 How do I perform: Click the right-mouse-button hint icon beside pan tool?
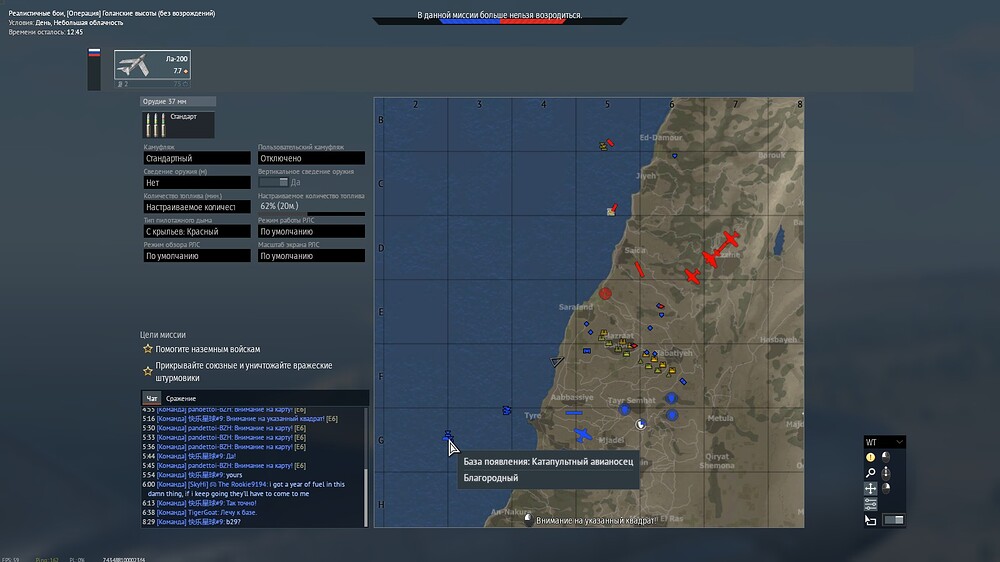click(x=886, y=489)
